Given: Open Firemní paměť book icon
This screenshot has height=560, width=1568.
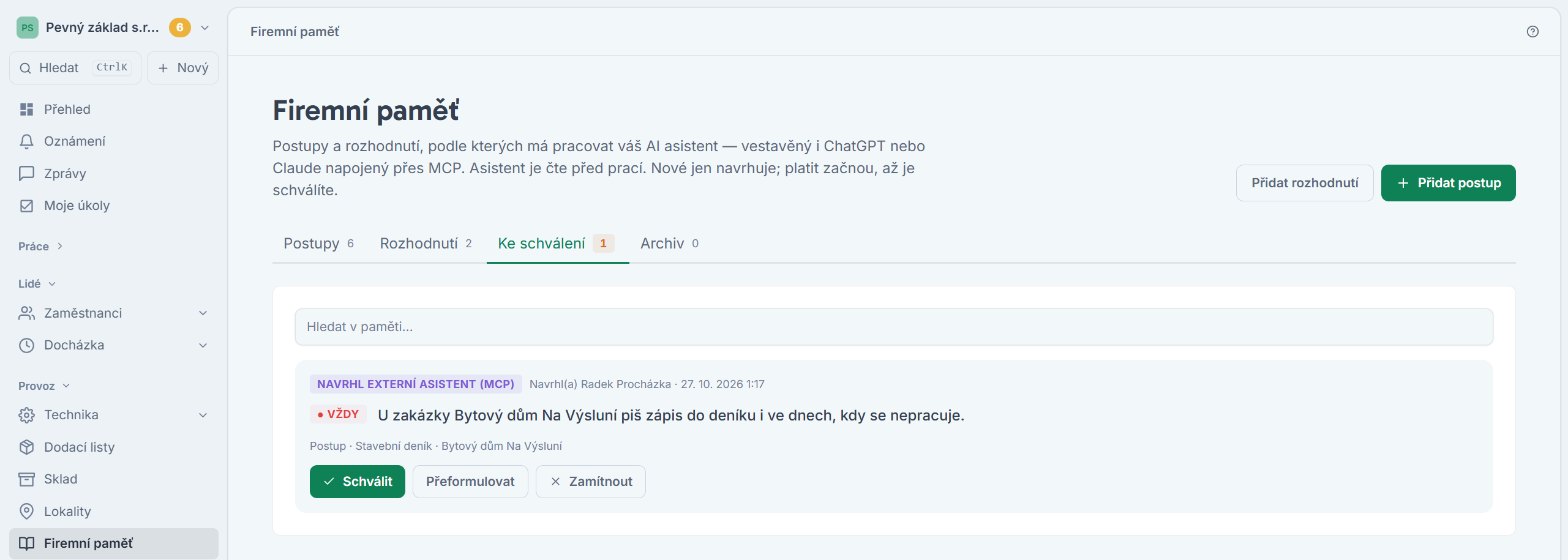Looking at the screenshot, I should pos(27,544).
